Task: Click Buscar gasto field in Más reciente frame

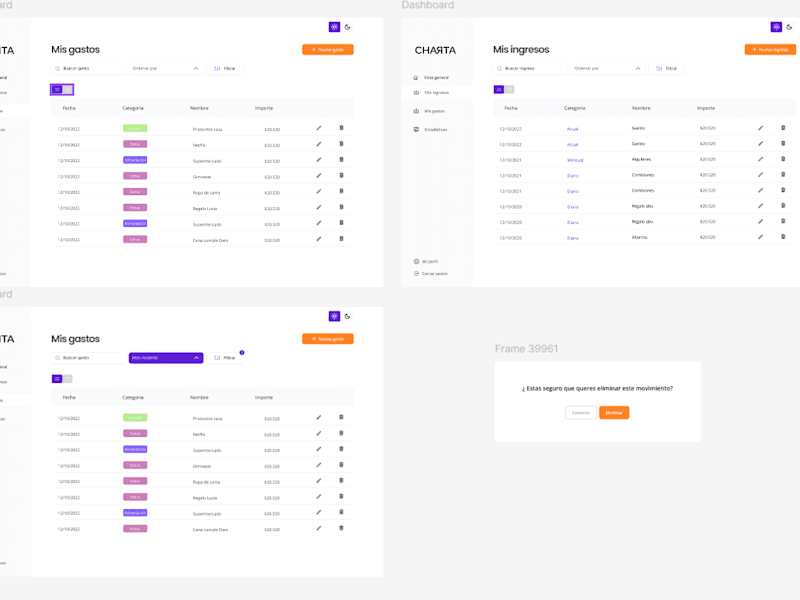Action: coord(88,358)
